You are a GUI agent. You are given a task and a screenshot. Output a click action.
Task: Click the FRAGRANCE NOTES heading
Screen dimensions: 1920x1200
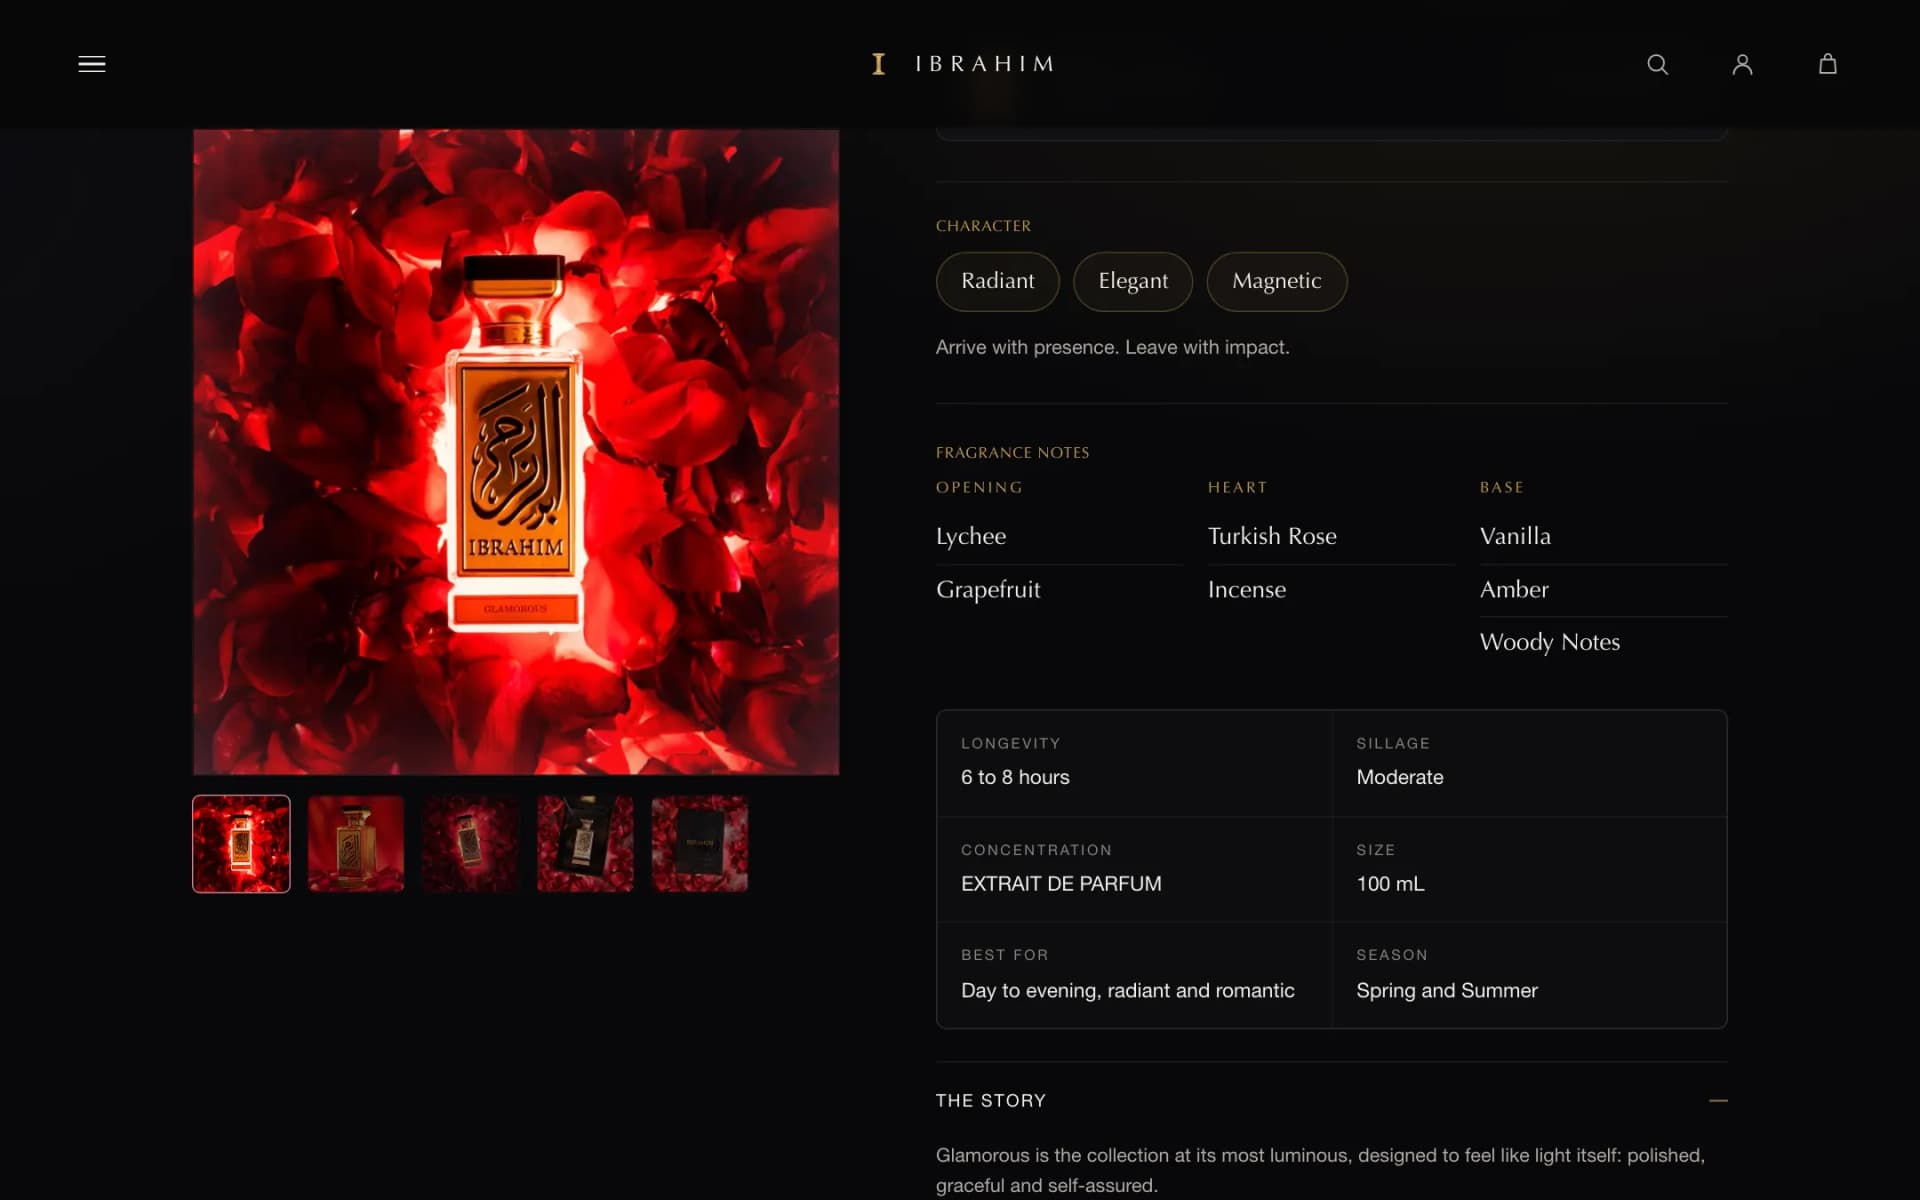pyautogui.click(x=1012, y=453)
